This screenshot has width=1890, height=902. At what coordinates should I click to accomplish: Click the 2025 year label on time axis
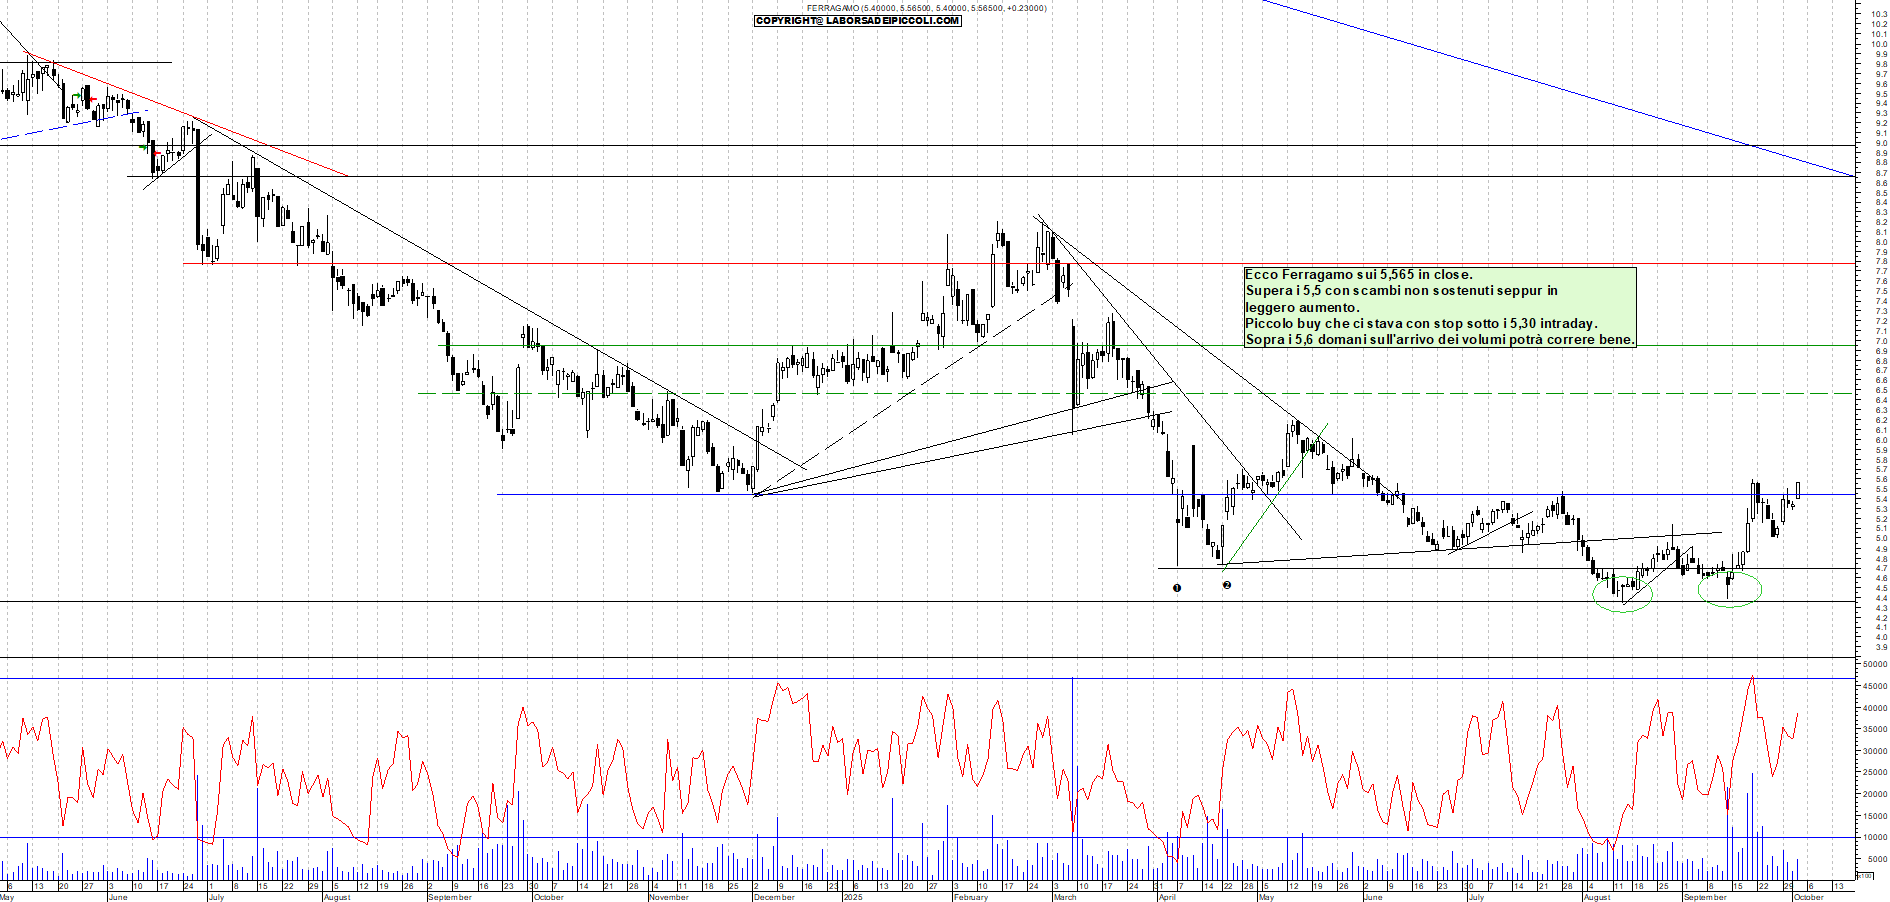click(852, 897)
